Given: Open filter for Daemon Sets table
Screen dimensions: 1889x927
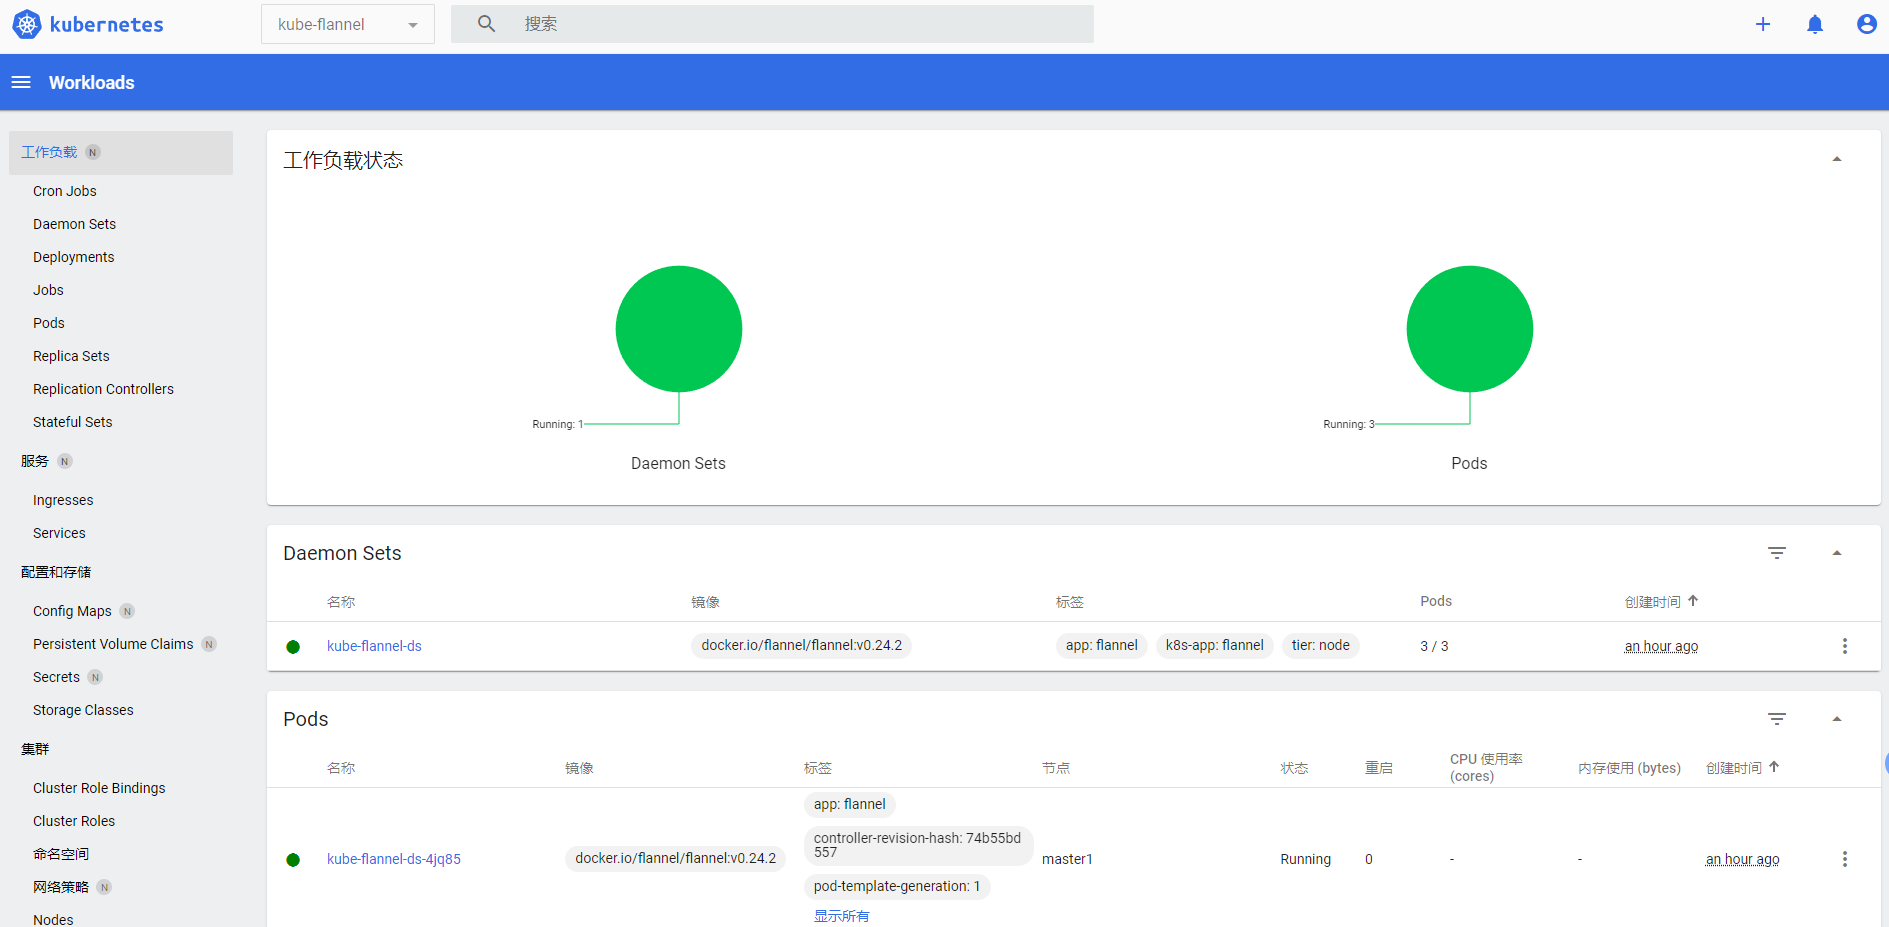Looking at the screenshot, I should 1777,553.
